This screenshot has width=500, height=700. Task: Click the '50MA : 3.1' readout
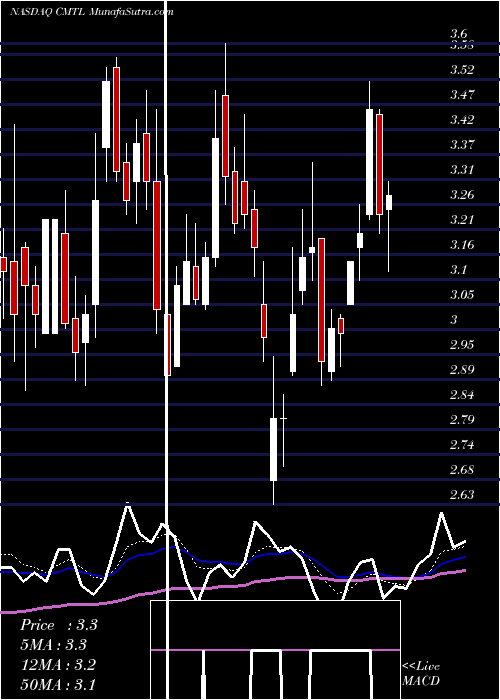[x=58, y=685]
